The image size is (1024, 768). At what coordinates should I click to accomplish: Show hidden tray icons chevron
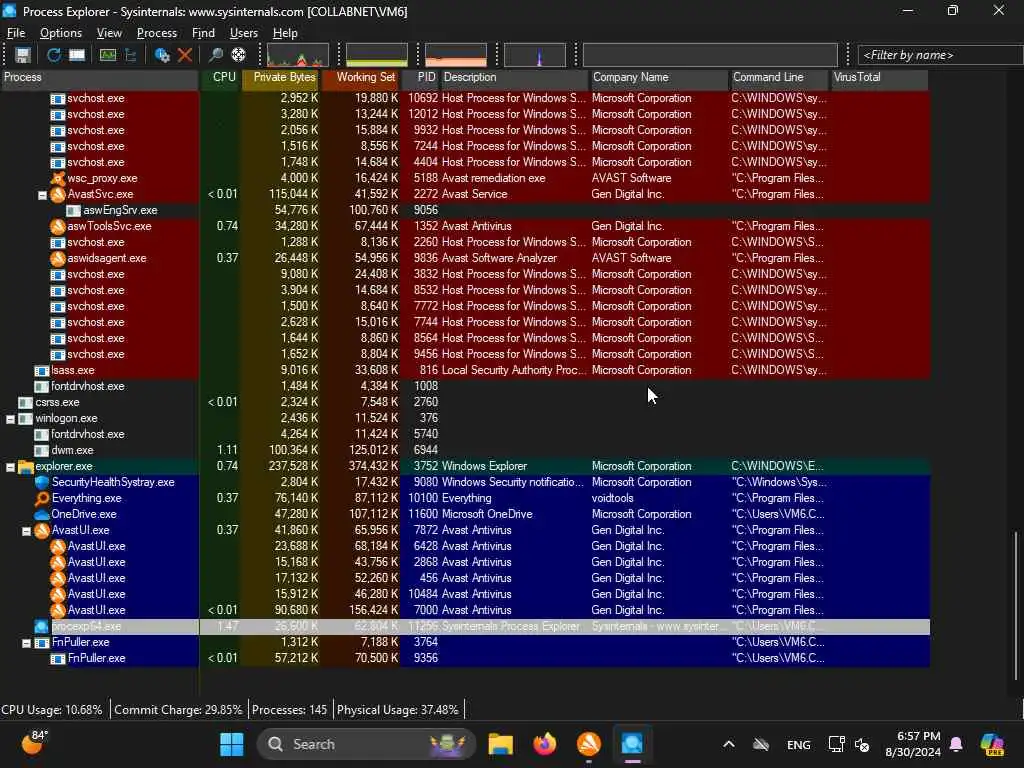pos(729,744)
